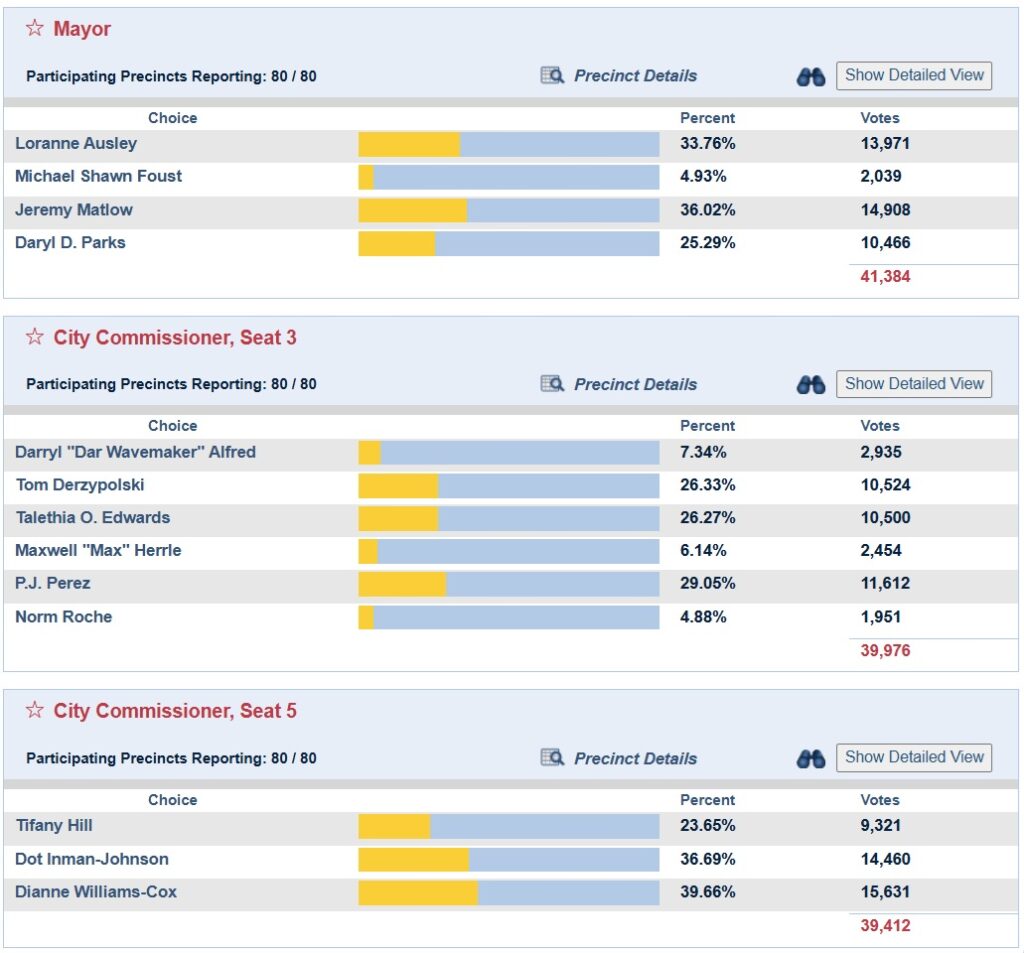
Task: Click the Precinct Details magnifier icon for Mayor
Action: pyautogui.click(x=552, y=76)
